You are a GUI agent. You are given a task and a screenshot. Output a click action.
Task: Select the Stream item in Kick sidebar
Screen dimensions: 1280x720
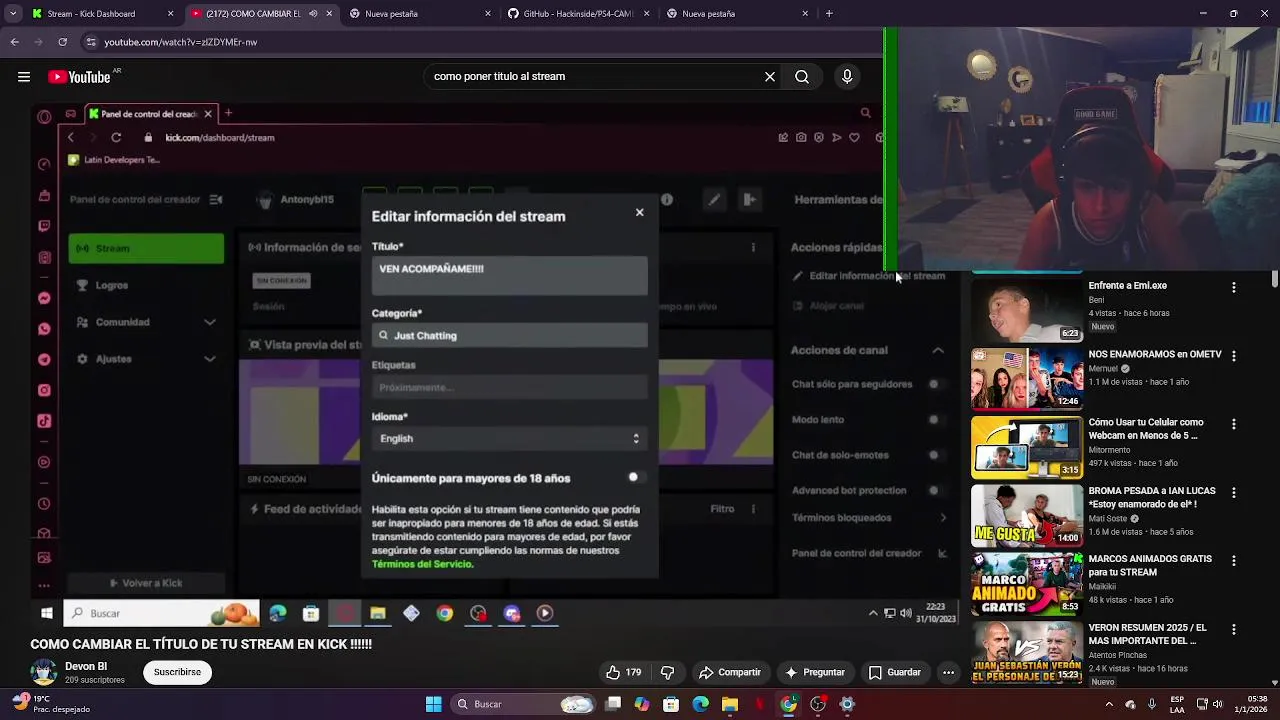146,248
